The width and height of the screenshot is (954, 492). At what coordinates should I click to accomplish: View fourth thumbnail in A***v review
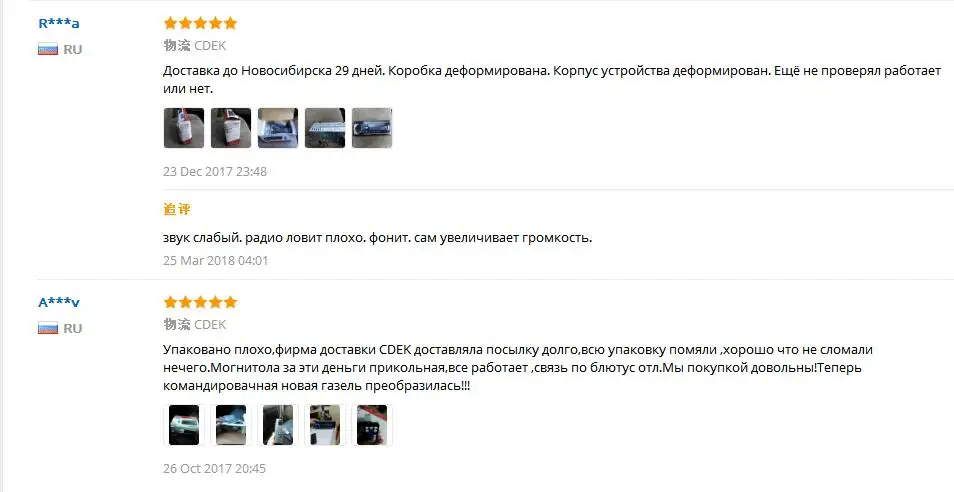coord(325,425)
